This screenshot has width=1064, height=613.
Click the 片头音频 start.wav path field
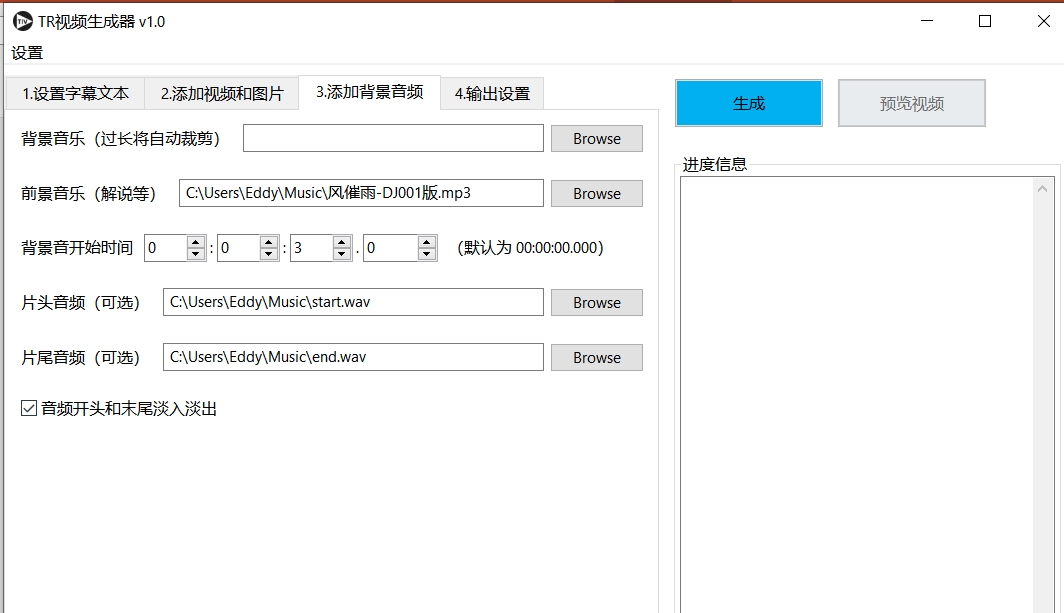click(353, 302)
